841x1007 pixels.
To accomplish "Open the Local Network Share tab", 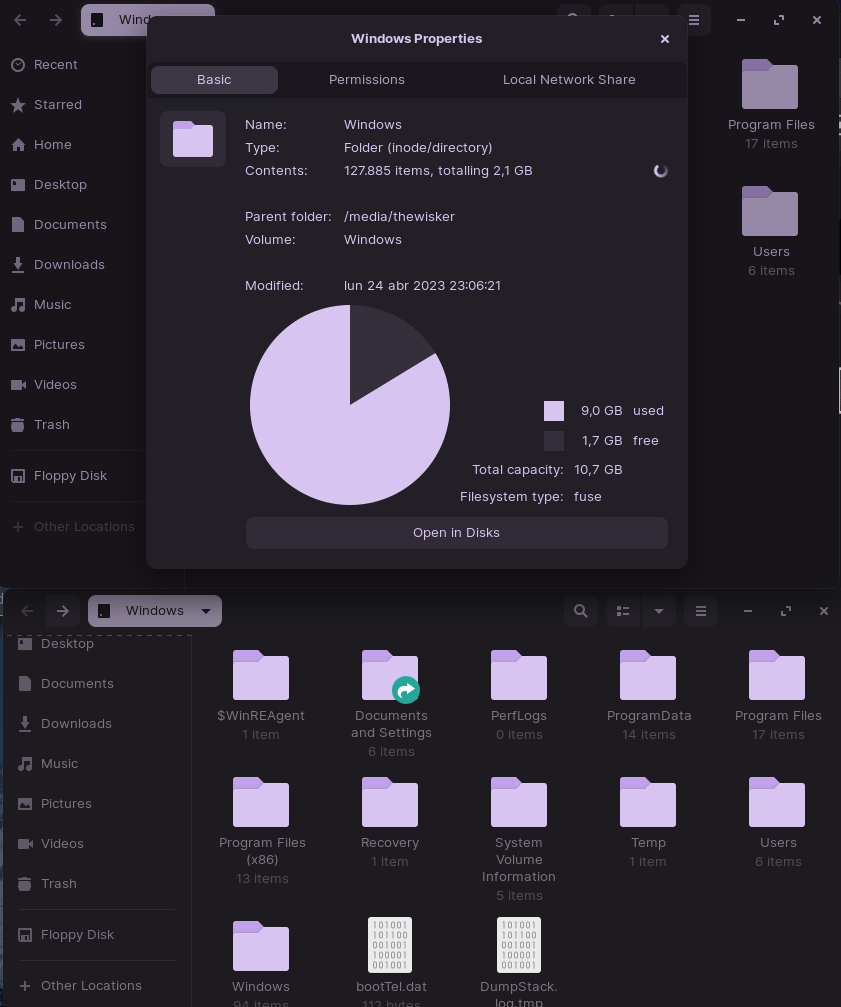I will point(569,80).
